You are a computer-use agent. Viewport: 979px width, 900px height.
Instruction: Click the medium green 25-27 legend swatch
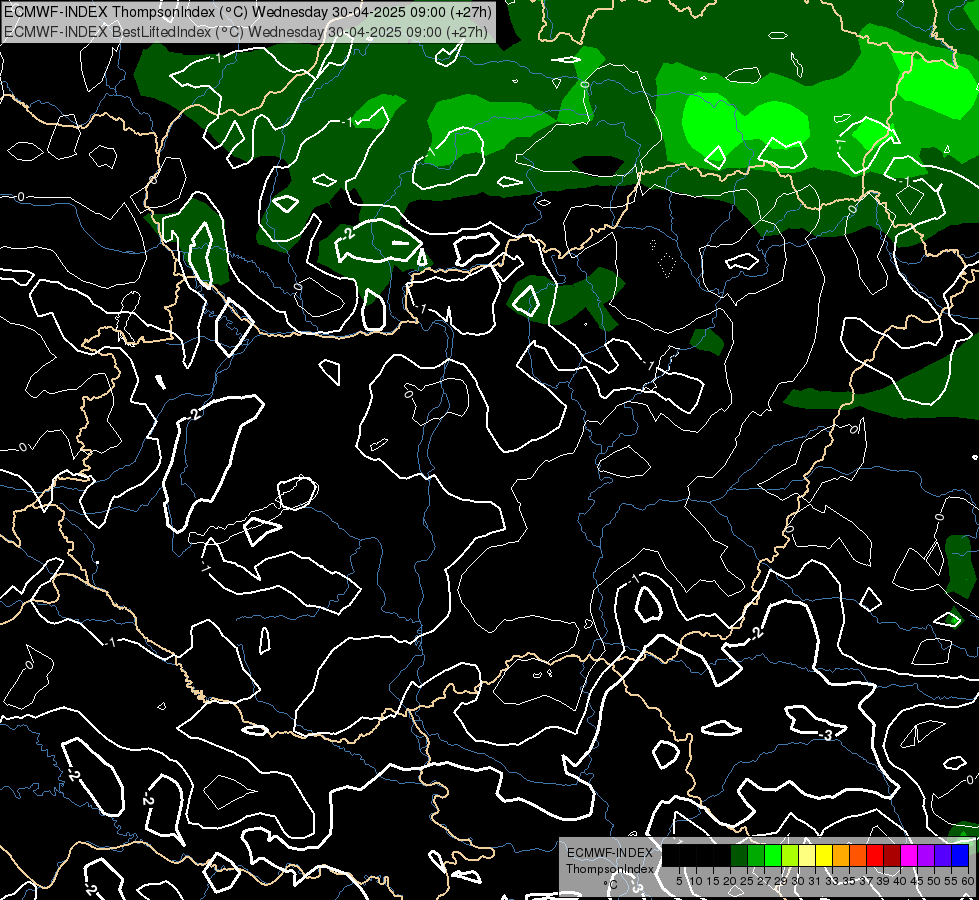756,855
